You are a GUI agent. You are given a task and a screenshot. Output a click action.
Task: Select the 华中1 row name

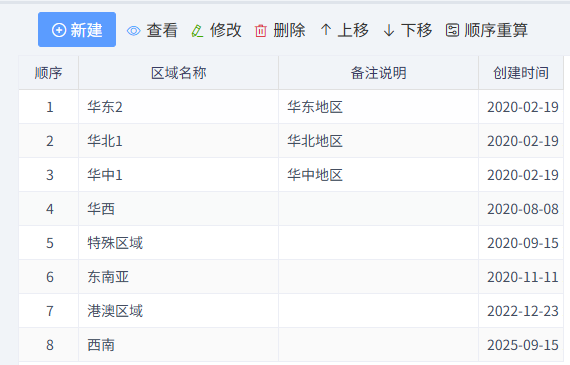pos(105,175)
